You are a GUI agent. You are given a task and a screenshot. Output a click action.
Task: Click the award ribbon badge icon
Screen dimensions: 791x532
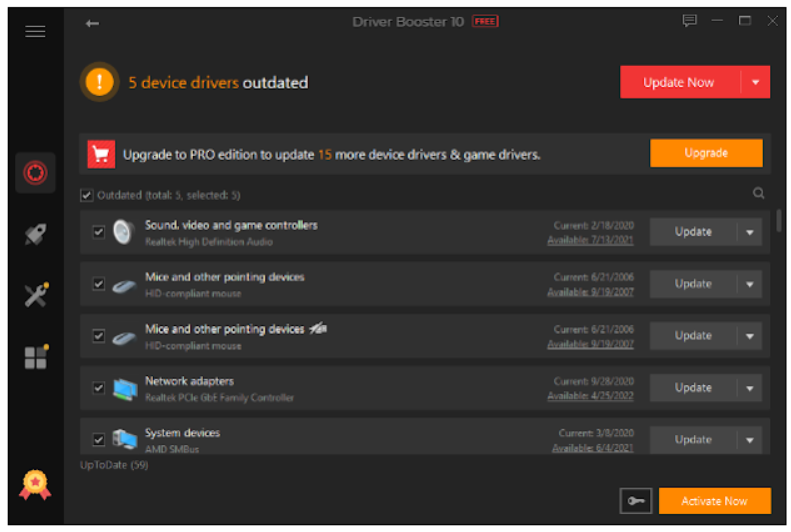(x=35, y=485)
